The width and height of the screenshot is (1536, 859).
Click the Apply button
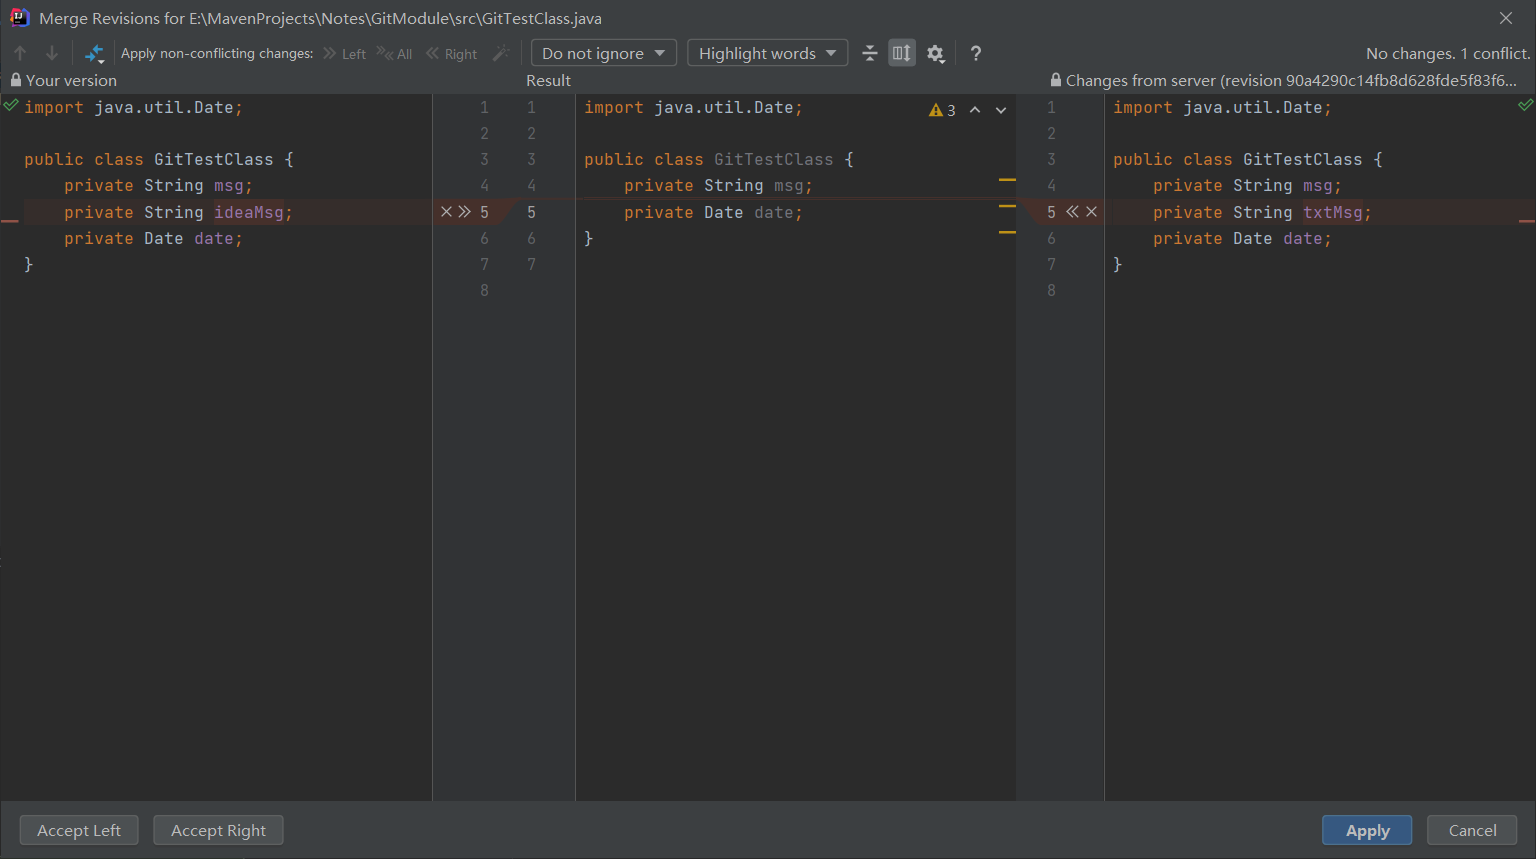point(1367,830)
